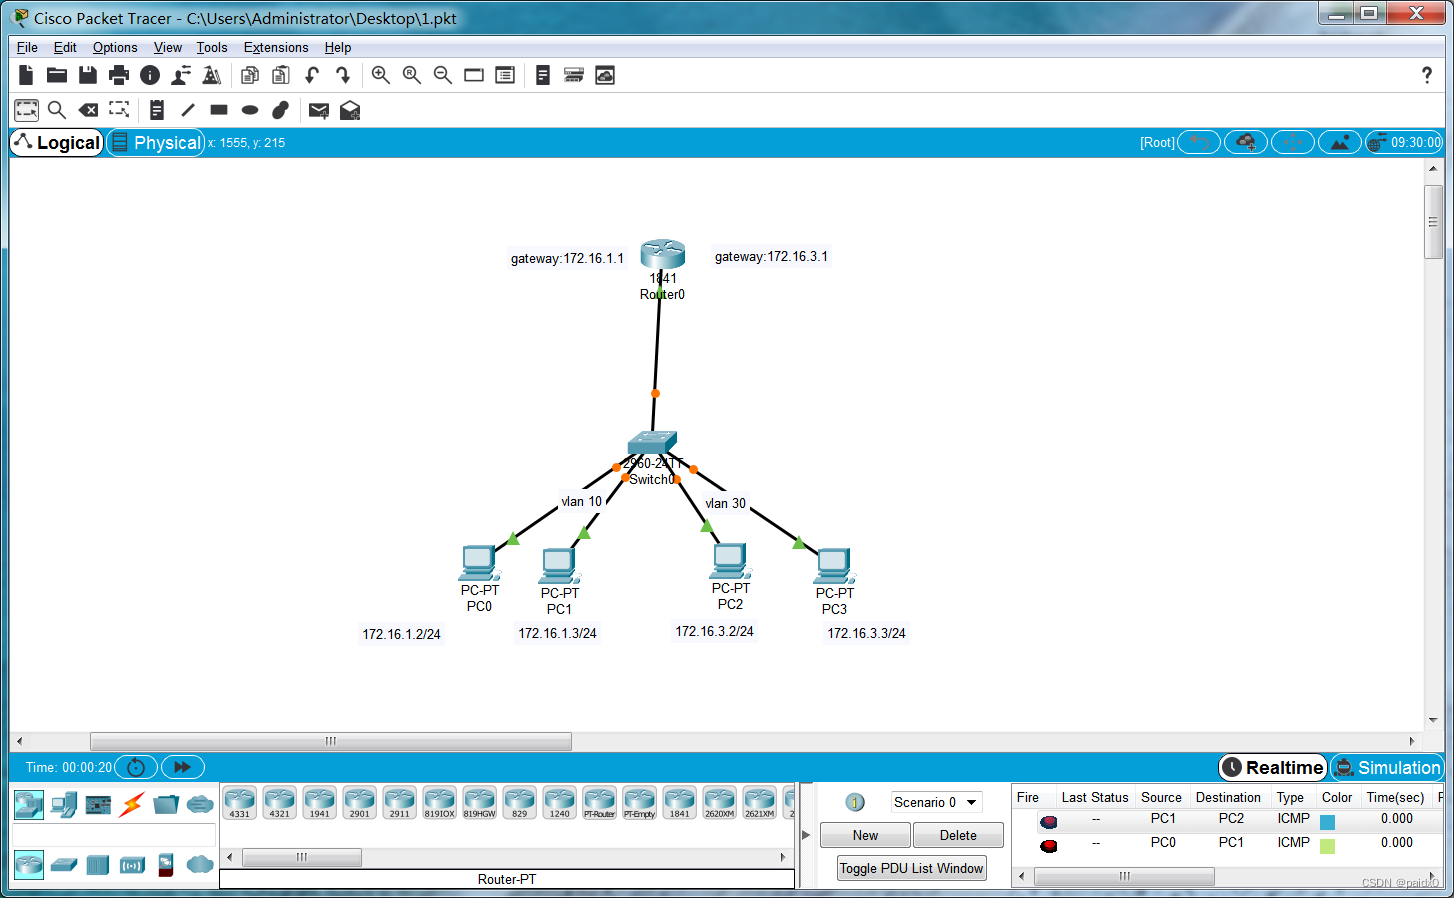Open a file with the folder icon
Image resolution: width=1454 pixels, height=898 pixels.
57,75
